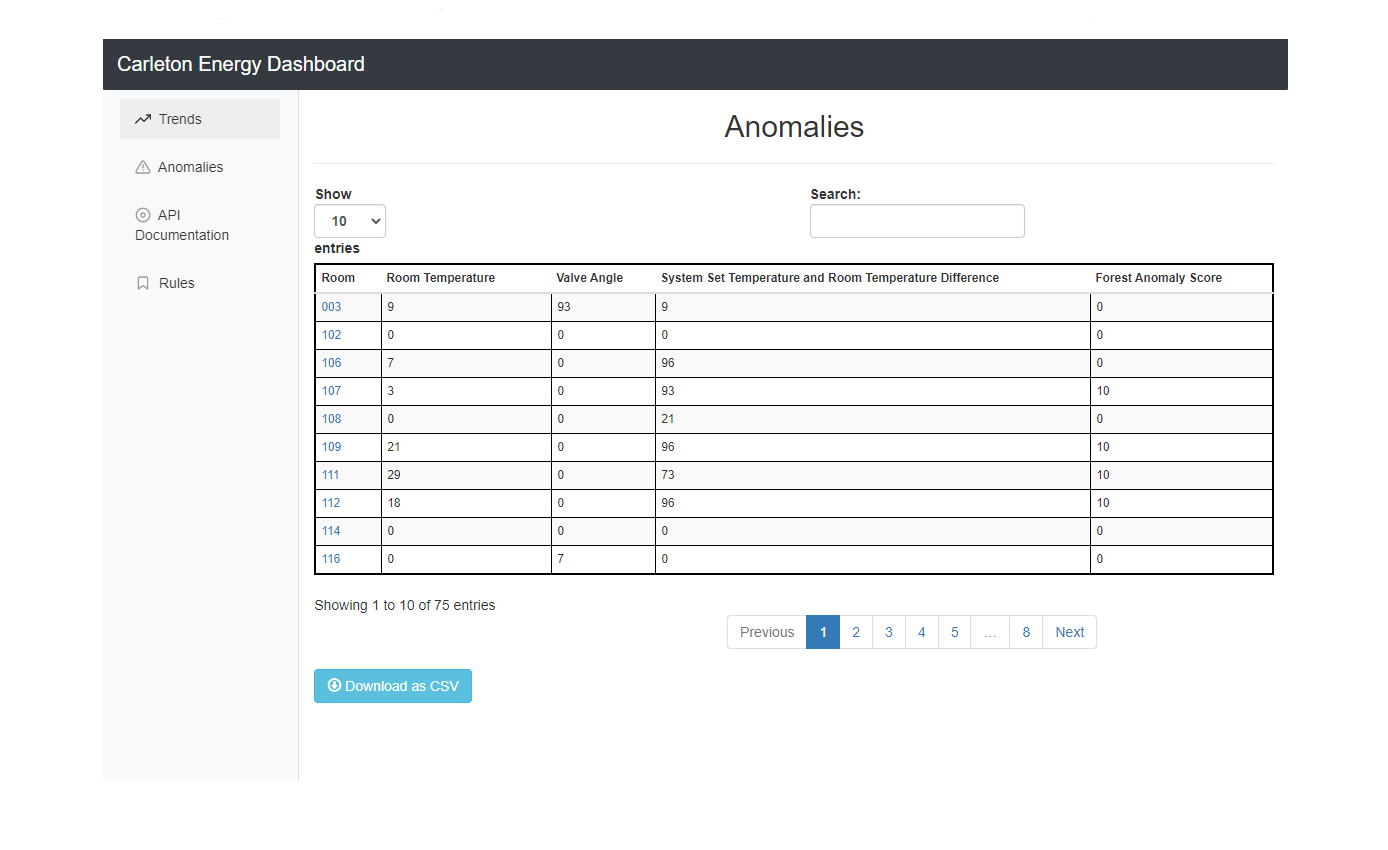Open the Rules page from sidebar

176,283
